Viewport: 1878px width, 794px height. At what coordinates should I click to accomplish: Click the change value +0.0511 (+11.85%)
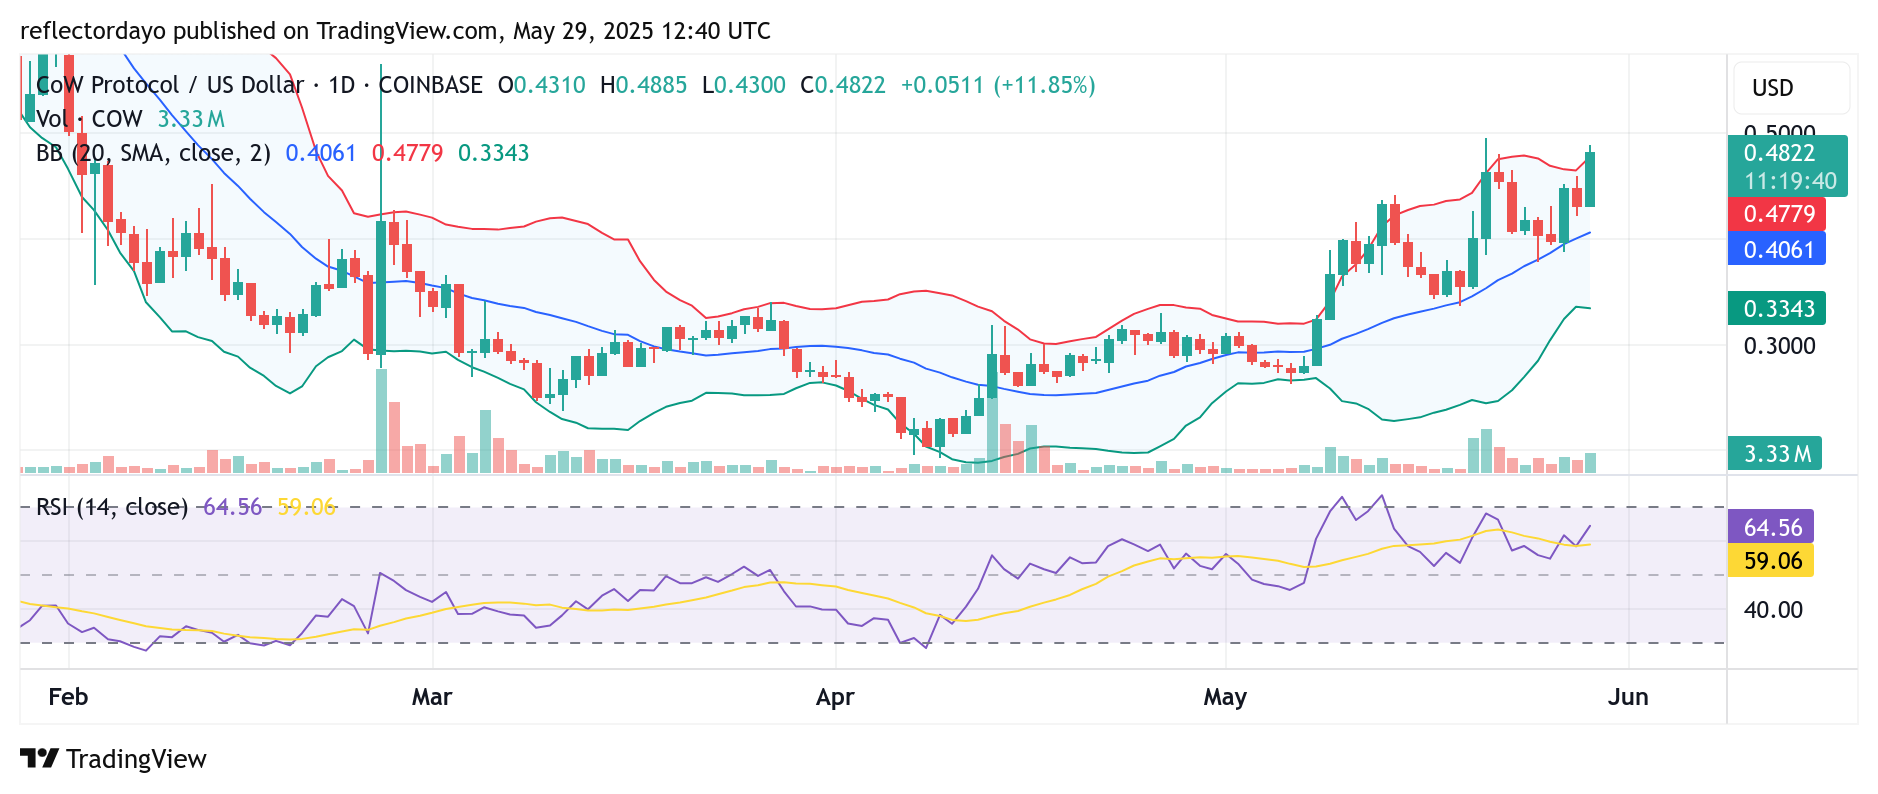pyautogui.click(x=998, y=85)
